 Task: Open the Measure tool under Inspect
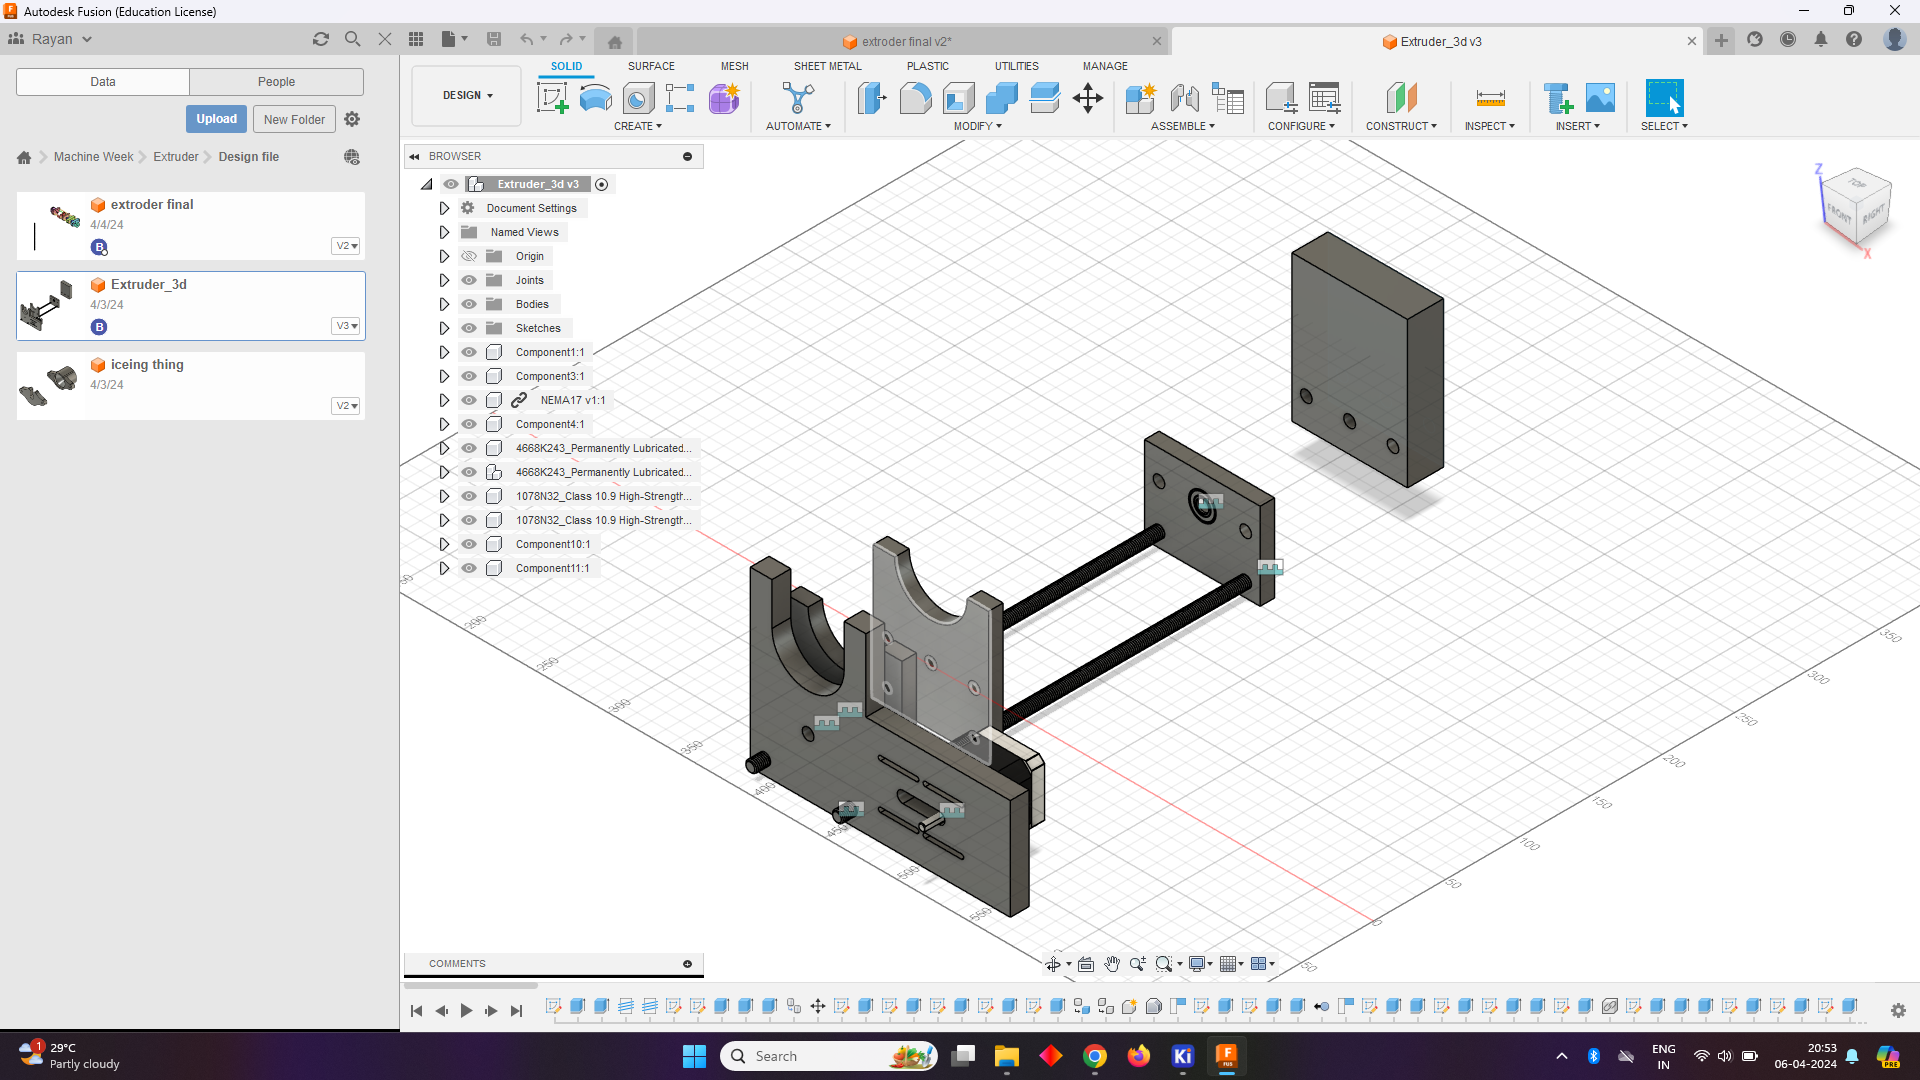pyautogui.click(x=1490, y=98)
